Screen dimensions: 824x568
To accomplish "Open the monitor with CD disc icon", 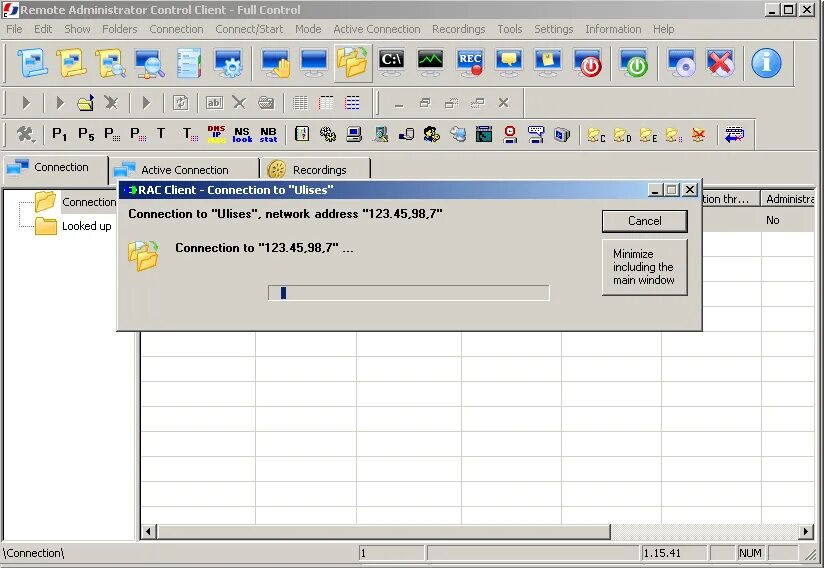I will point(681,63).
